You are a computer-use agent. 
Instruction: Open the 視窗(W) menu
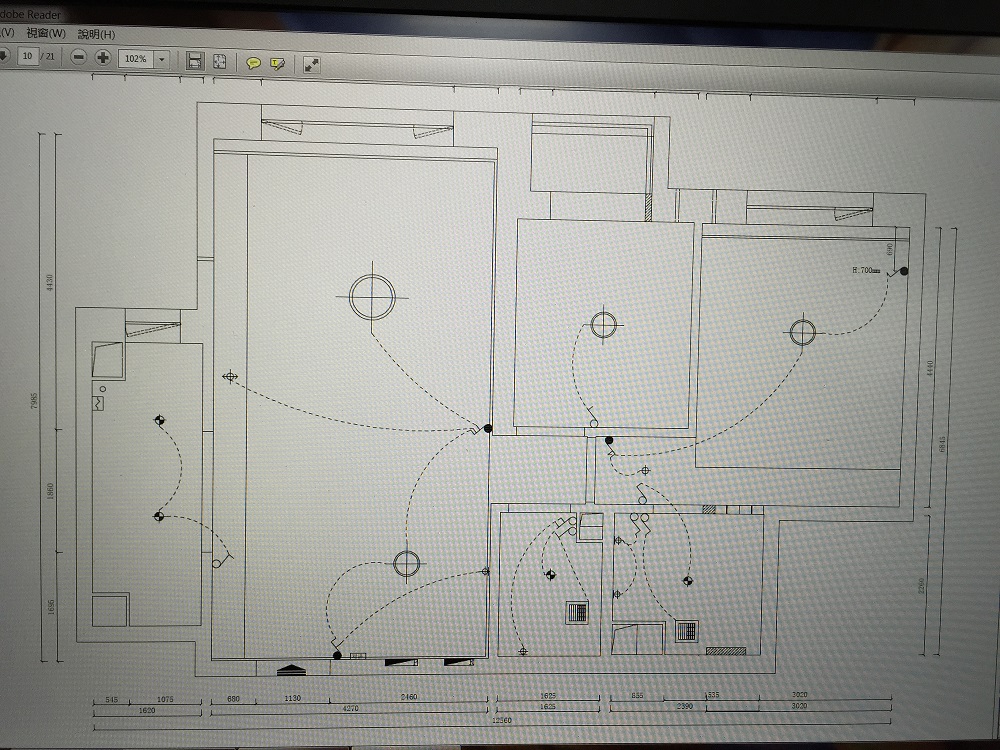pyautogui.click(x=46, y=34)
